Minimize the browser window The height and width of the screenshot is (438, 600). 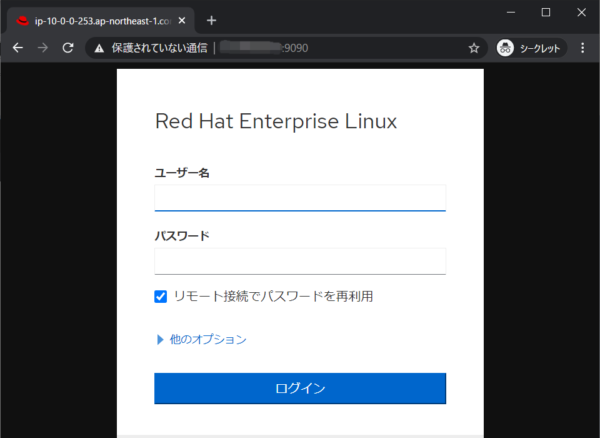511,13
